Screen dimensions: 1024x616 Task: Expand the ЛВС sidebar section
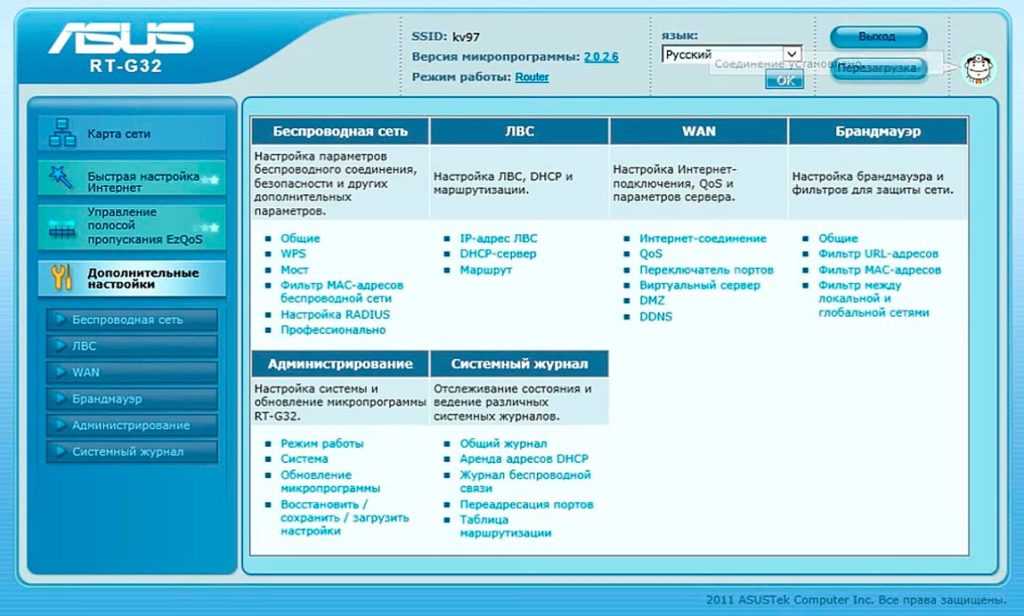click(132, 346)
